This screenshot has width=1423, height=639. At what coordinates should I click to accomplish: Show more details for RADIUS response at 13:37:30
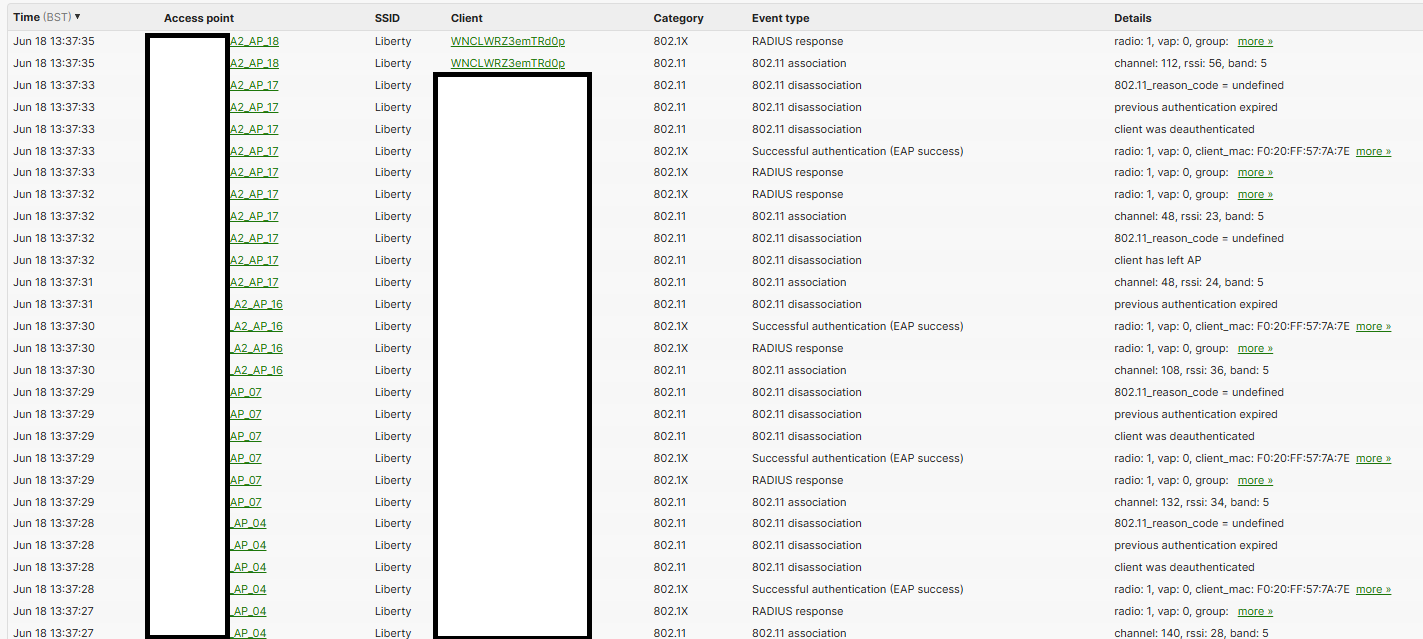(x=1255, y=348)
